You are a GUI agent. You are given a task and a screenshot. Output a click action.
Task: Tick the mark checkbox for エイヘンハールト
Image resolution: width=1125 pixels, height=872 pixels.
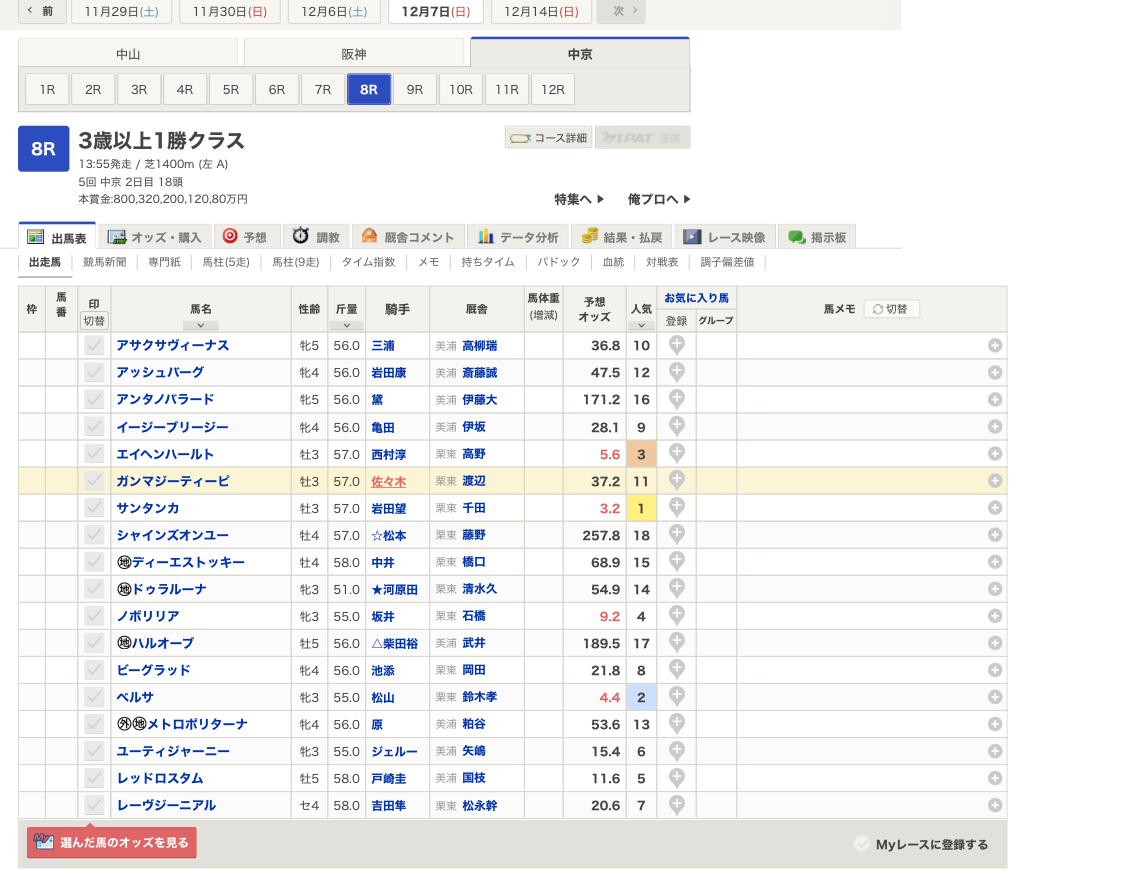[x=94, y=454]
